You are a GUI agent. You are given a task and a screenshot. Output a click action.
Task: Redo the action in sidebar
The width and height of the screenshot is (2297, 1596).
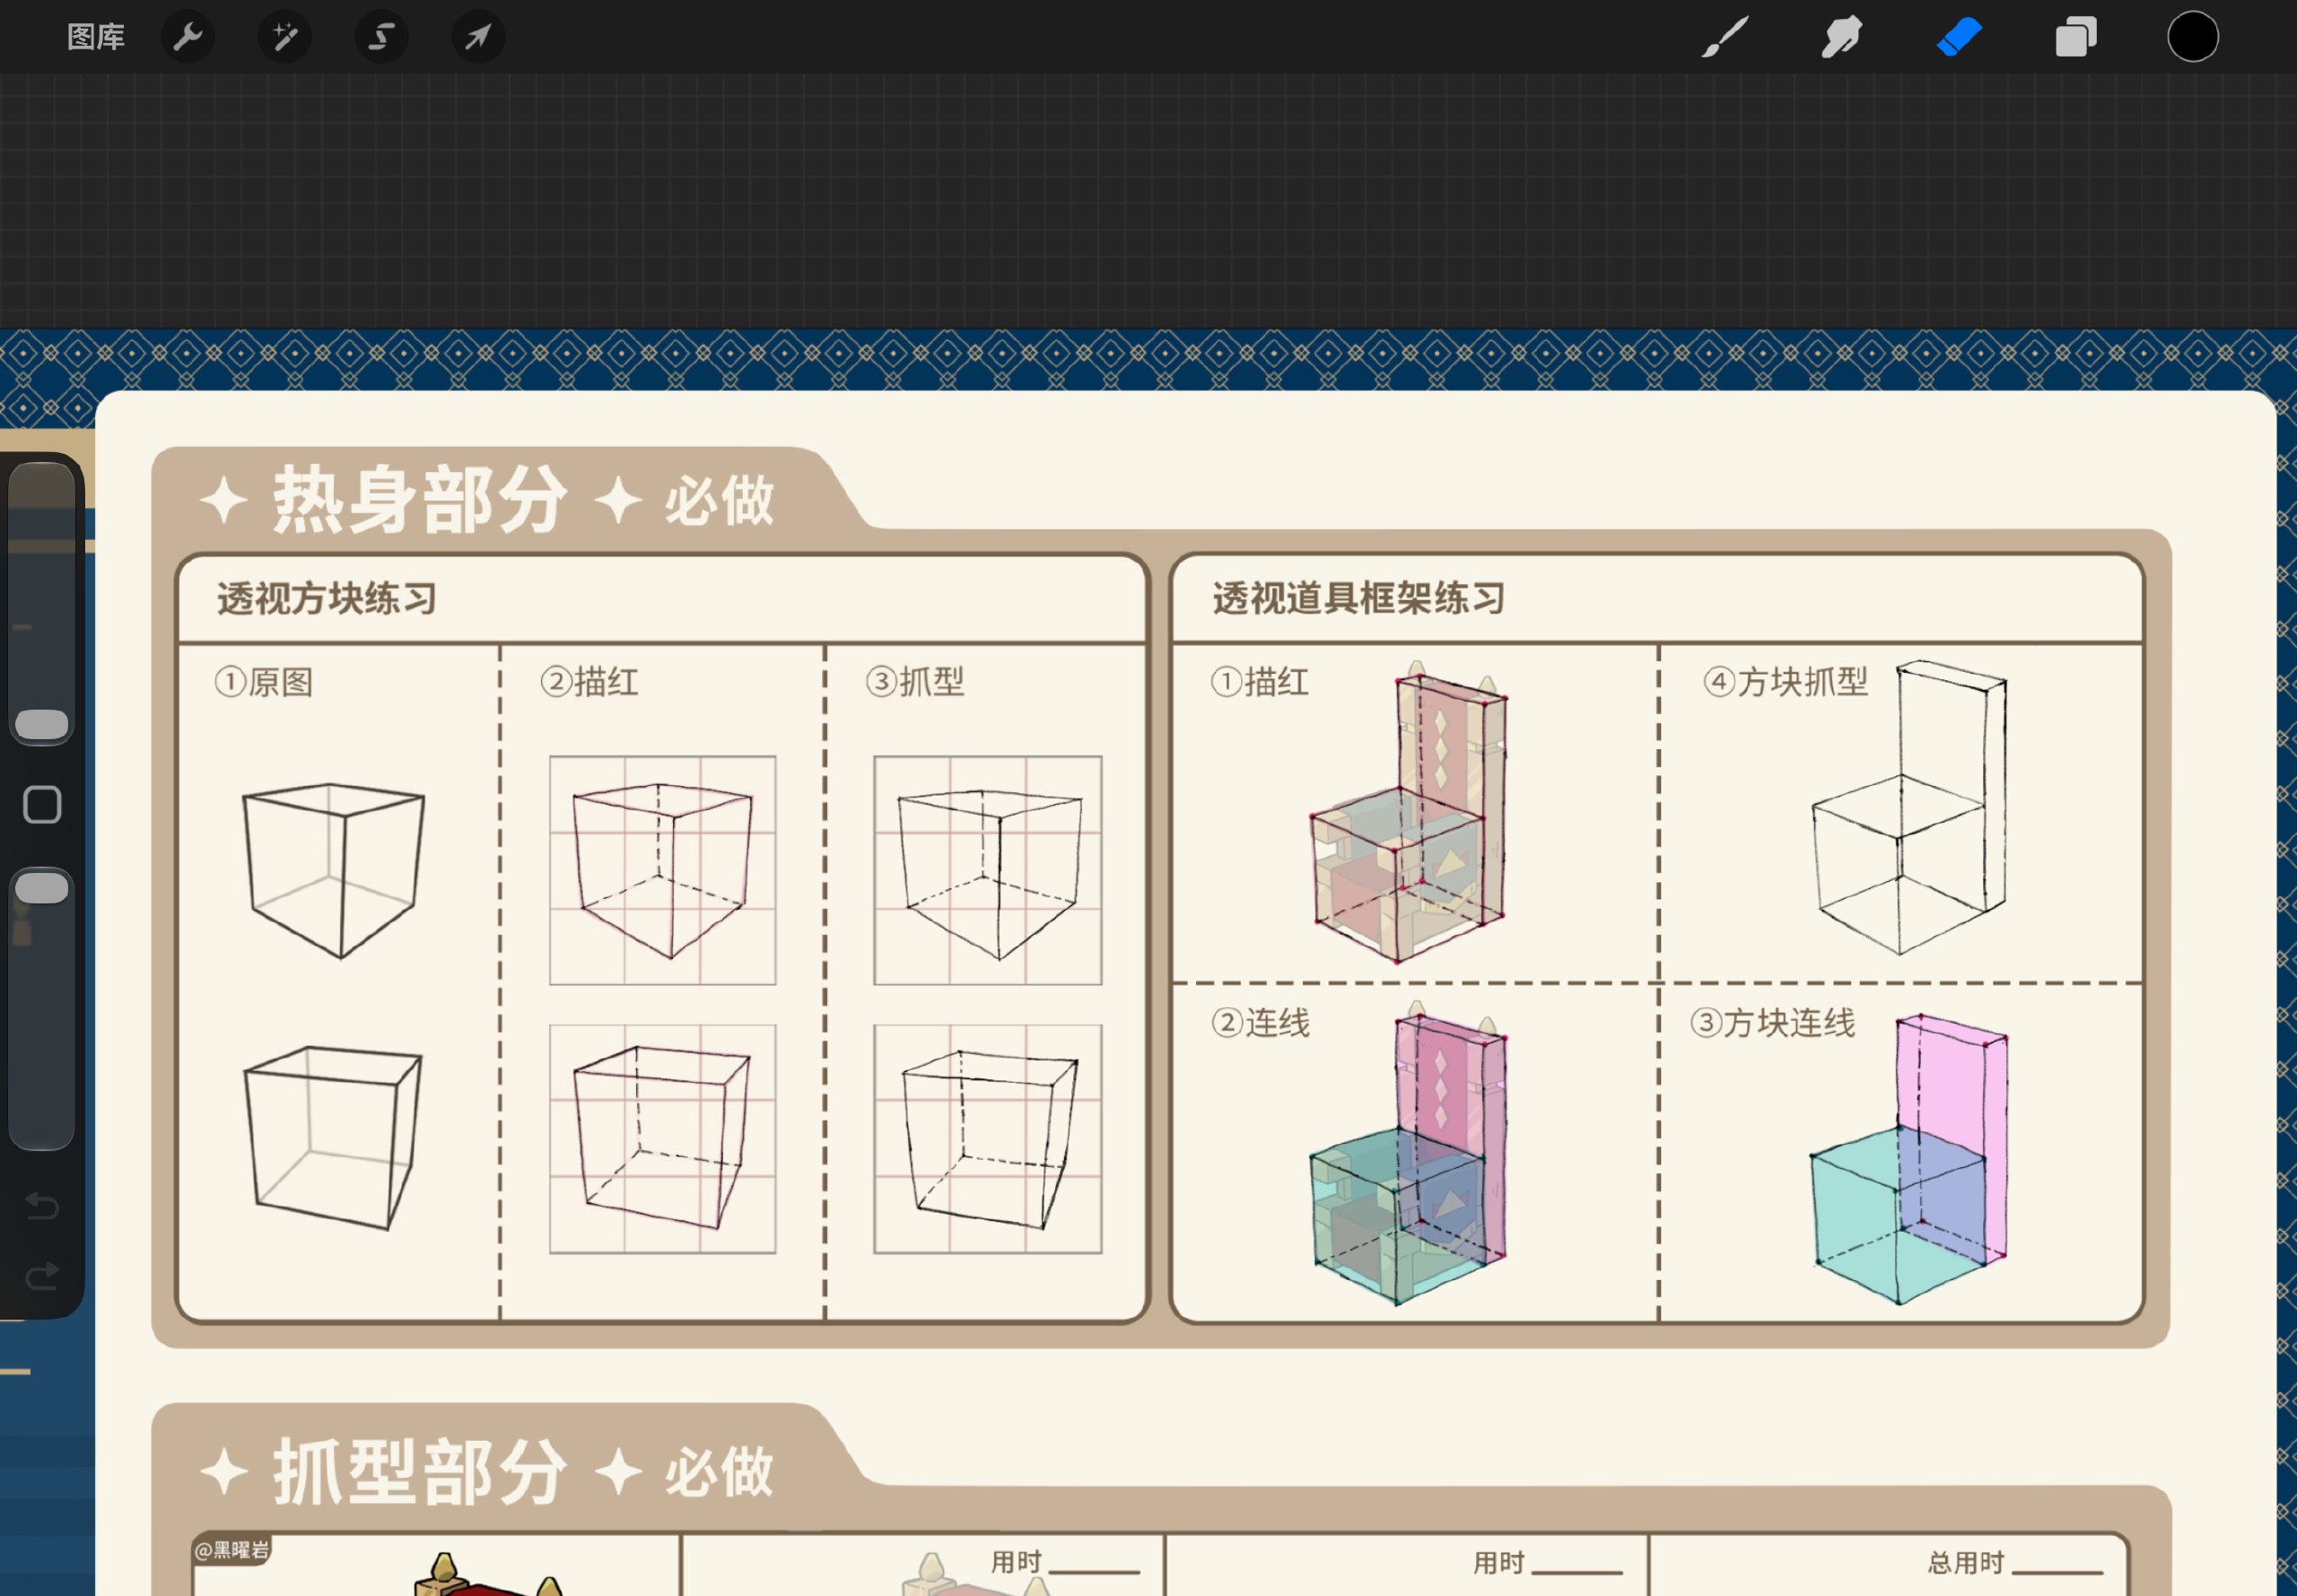click(x=42, y=1276)
